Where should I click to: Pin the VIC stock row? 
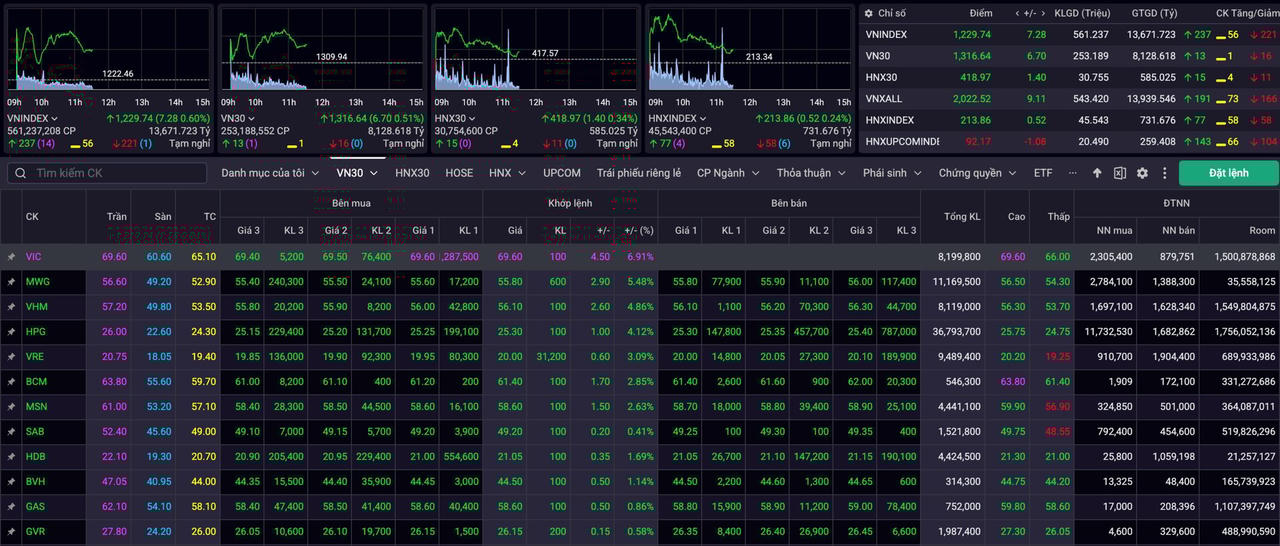pos(11,257)
